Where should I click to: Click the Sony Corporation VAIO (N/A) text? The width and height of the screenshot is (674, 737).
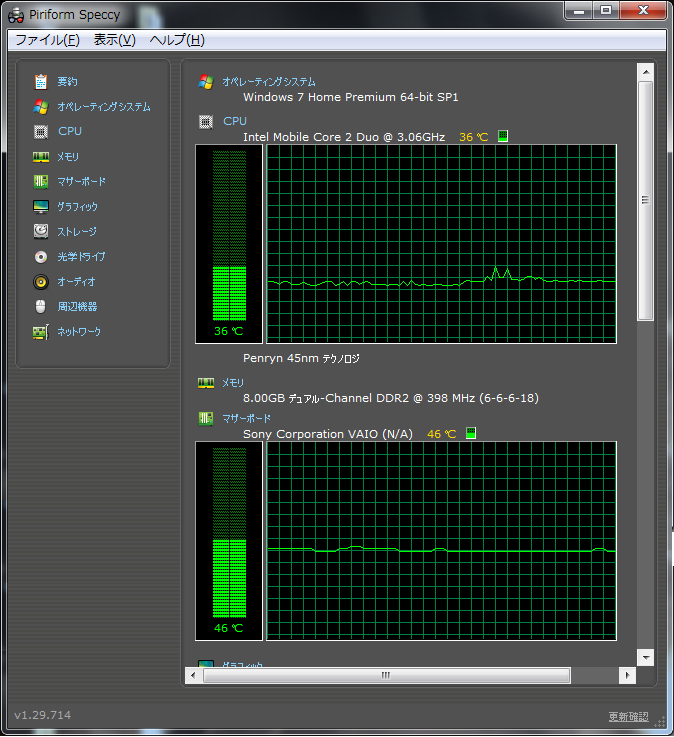coord(328,434)
